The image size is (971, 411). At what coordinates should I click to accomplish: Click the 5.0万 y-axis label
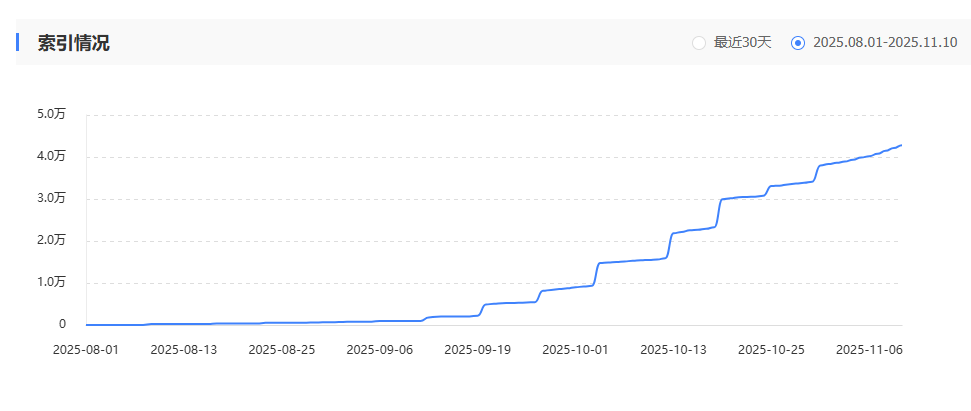point(52,114)
